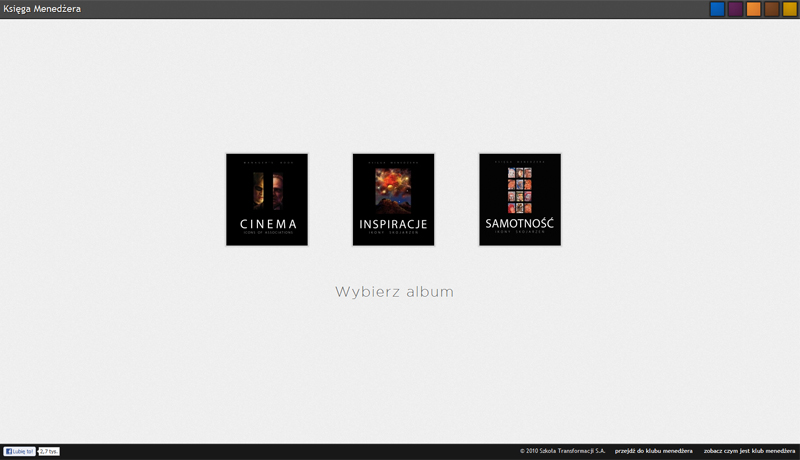Follow the przejdź do klubu menedżera link
The height and width of the screenshot is (460, 800).
[654, 451]
